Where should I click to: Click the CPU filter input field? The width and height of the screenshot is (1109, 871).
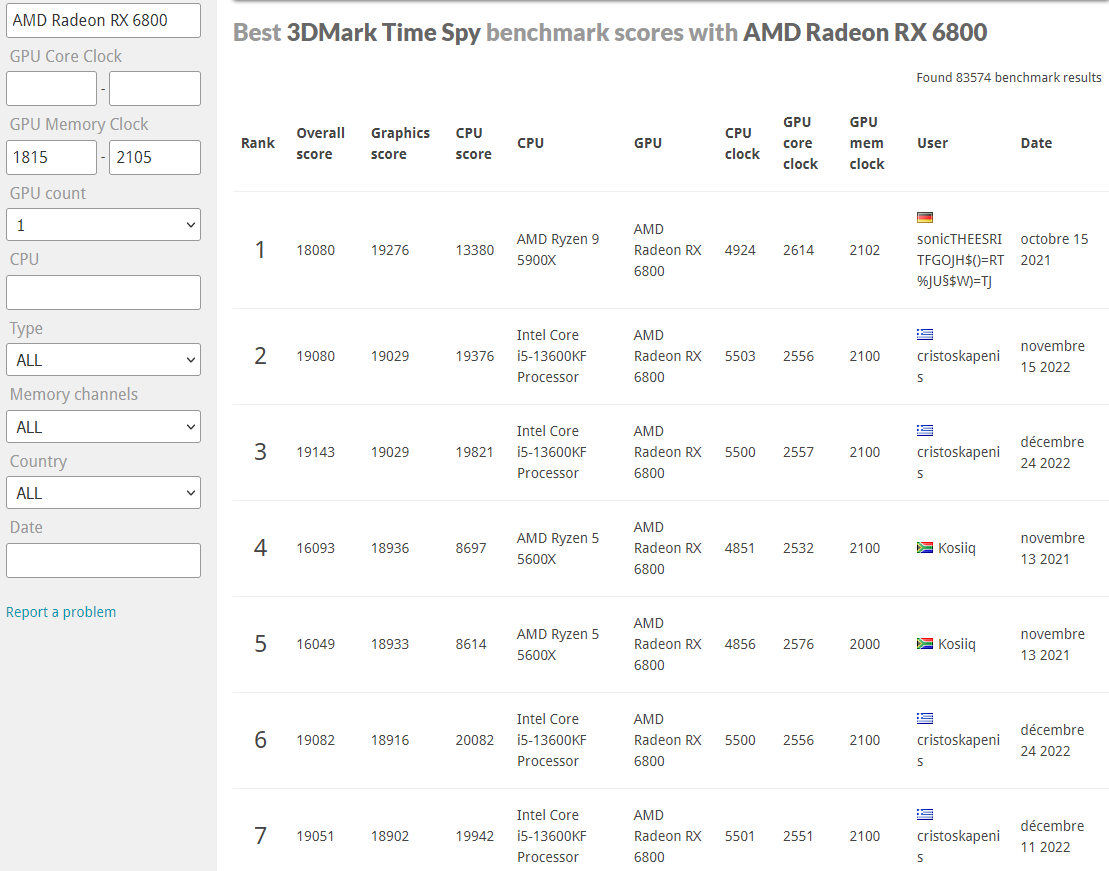(103, 292)
